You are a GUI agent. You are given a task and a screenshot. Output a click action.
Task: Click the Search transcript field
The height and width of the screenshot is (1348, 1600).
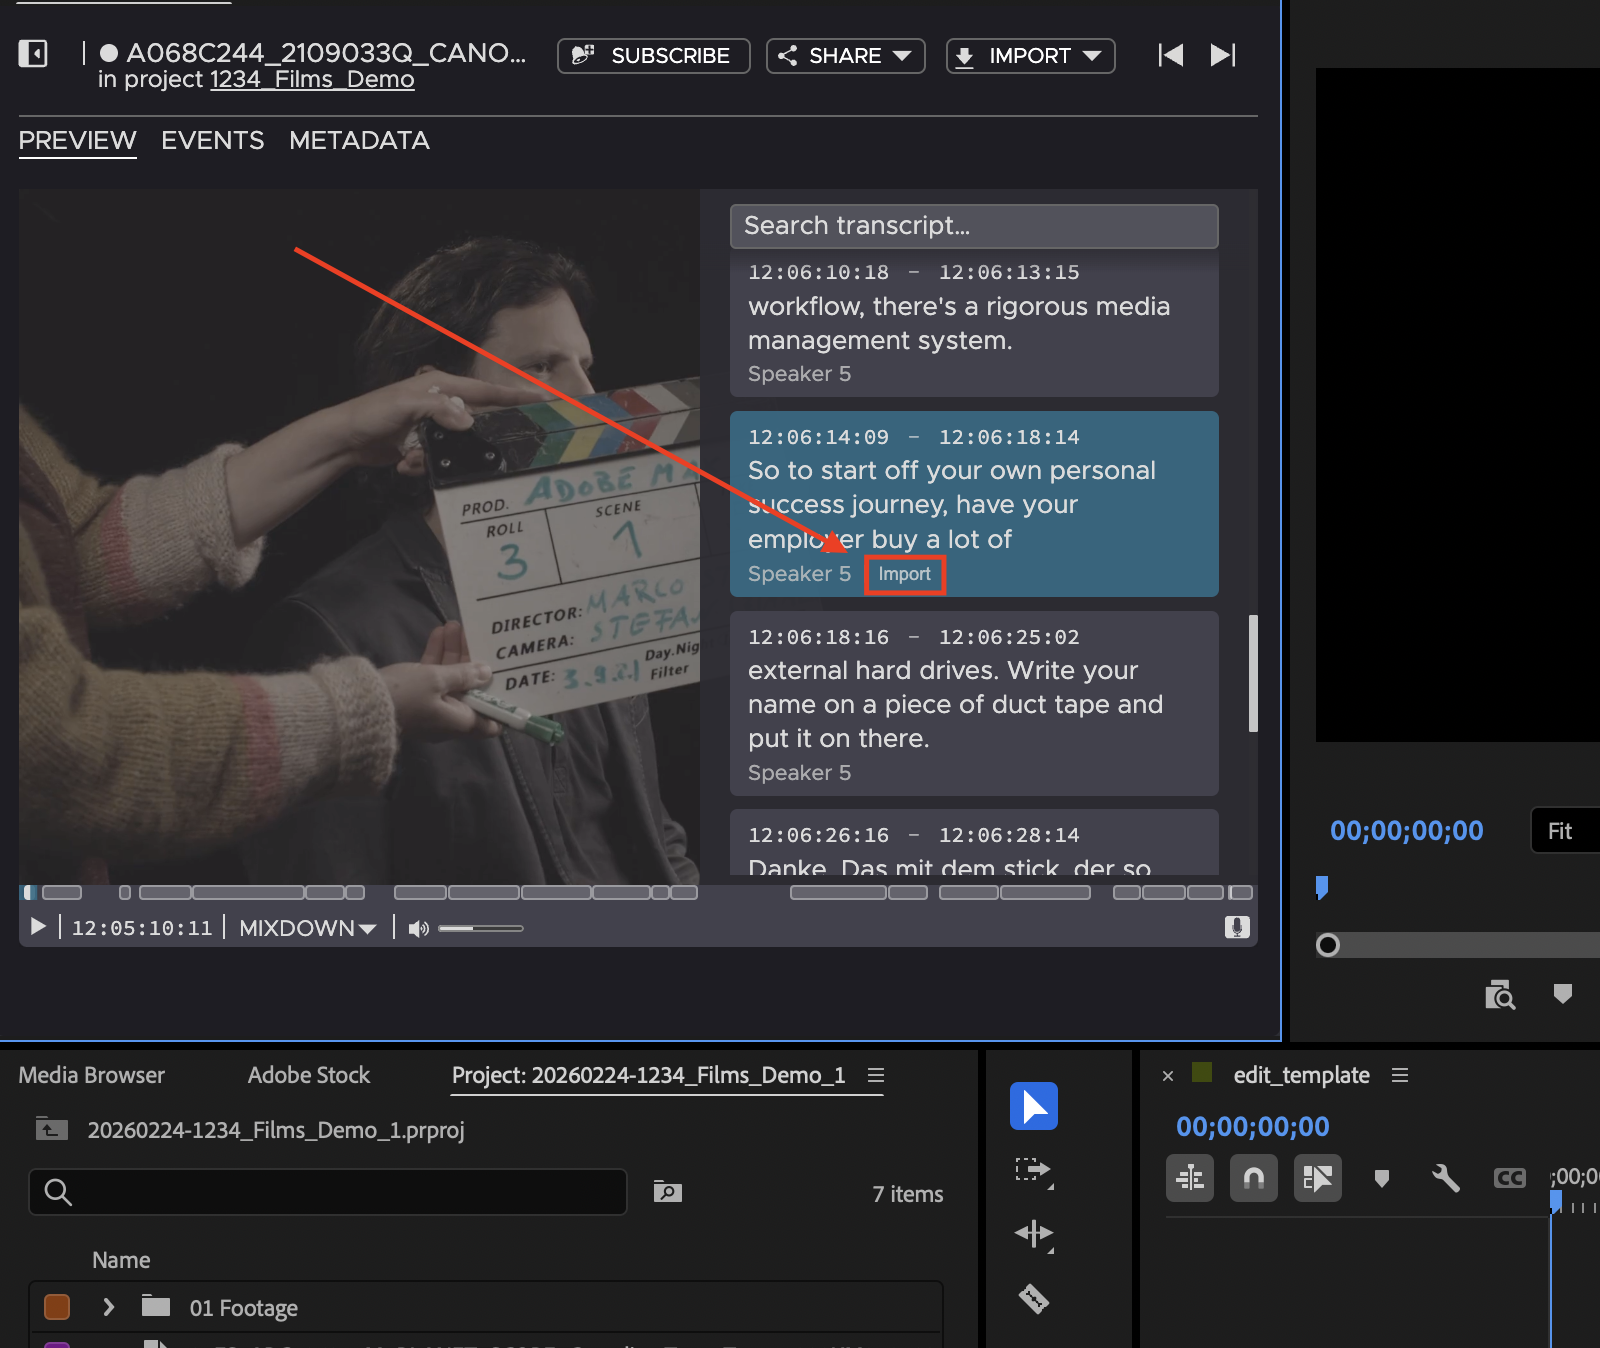973,226
